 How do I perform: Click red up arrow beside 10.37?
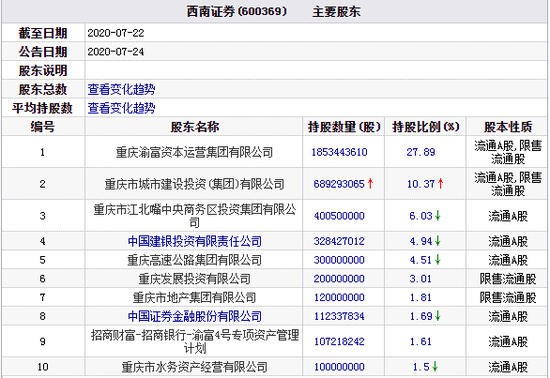pyautogui.click(x=441, y=184)
